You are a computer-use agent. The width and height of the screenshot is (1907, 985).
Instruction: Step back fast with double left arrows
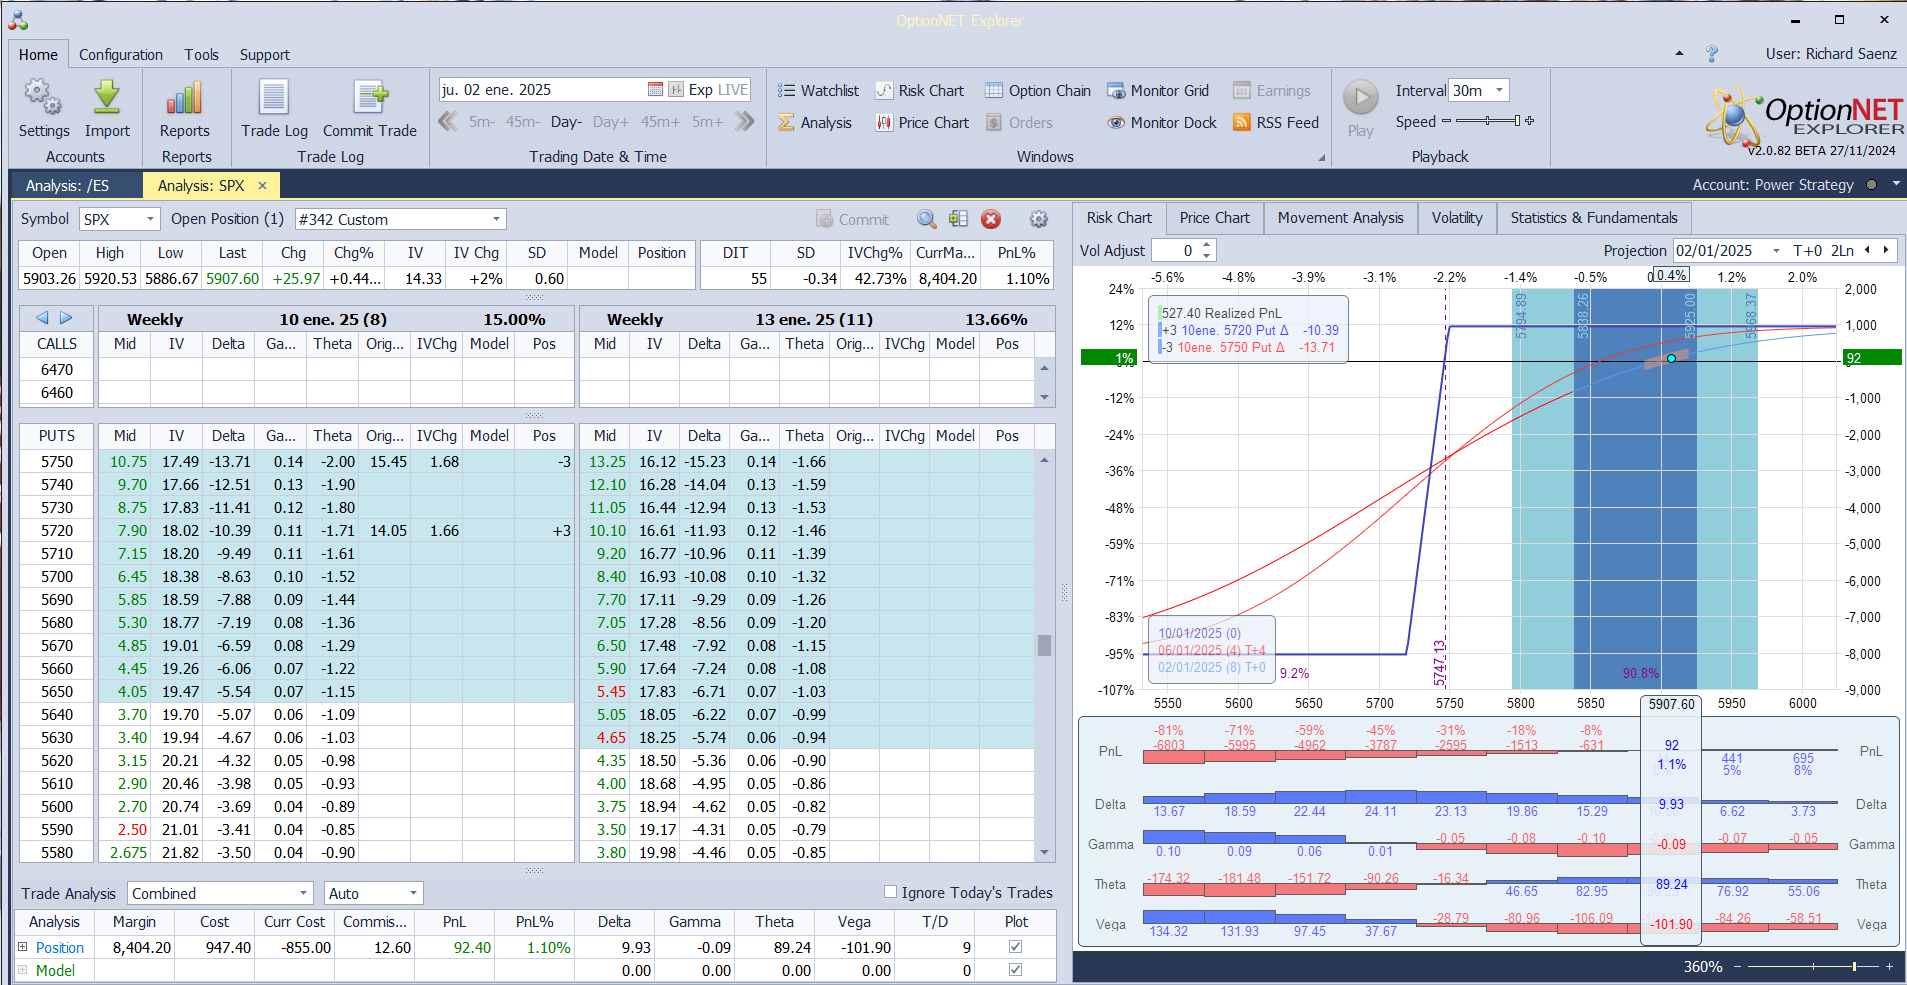[448, 122]
